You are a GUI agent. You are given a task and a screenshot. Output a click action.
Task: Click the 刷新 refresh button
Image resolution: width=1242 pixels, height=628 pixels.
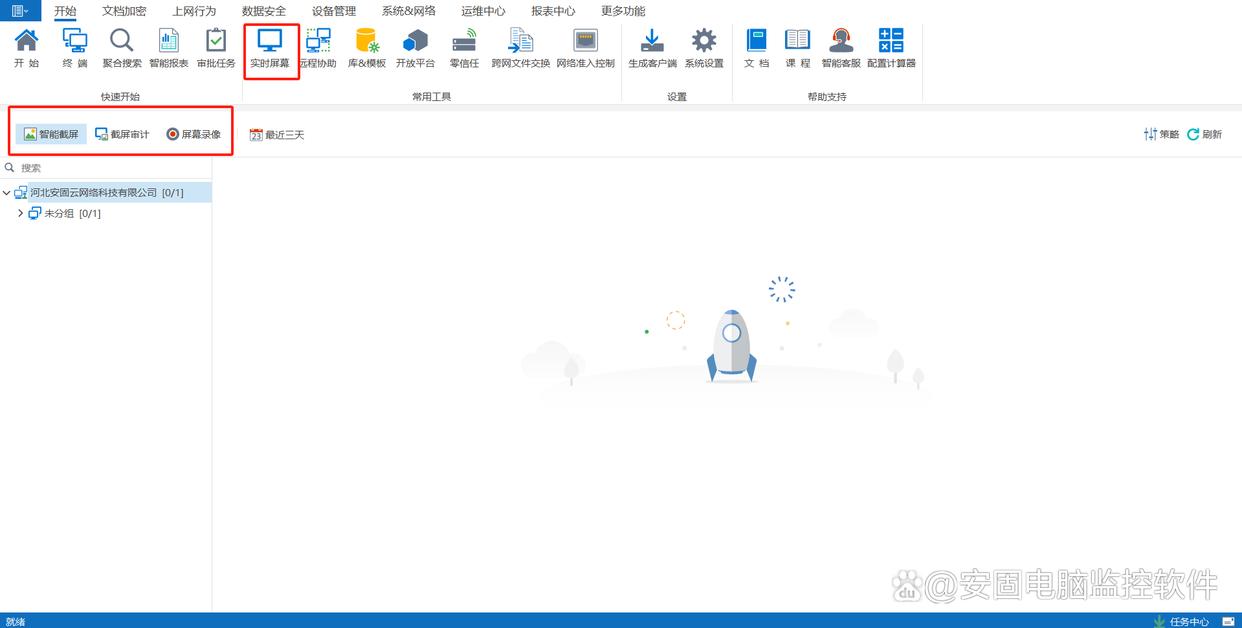1204,134
